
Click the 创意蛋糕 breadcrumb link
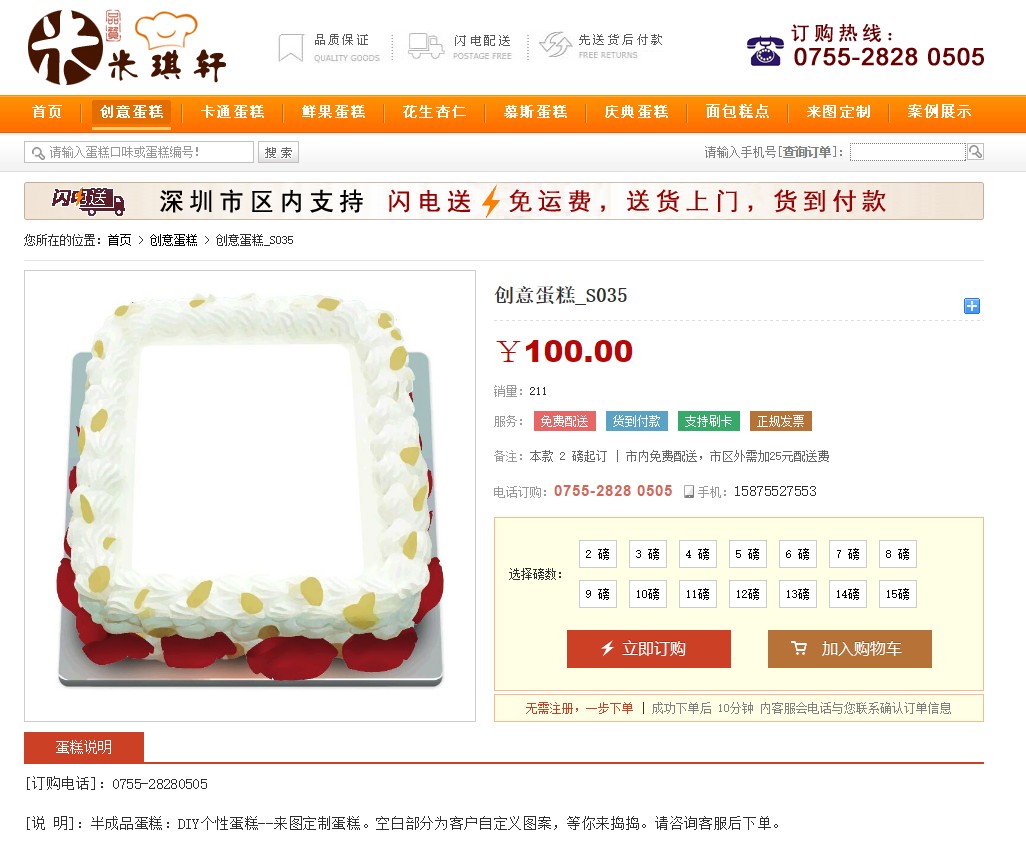173,240
